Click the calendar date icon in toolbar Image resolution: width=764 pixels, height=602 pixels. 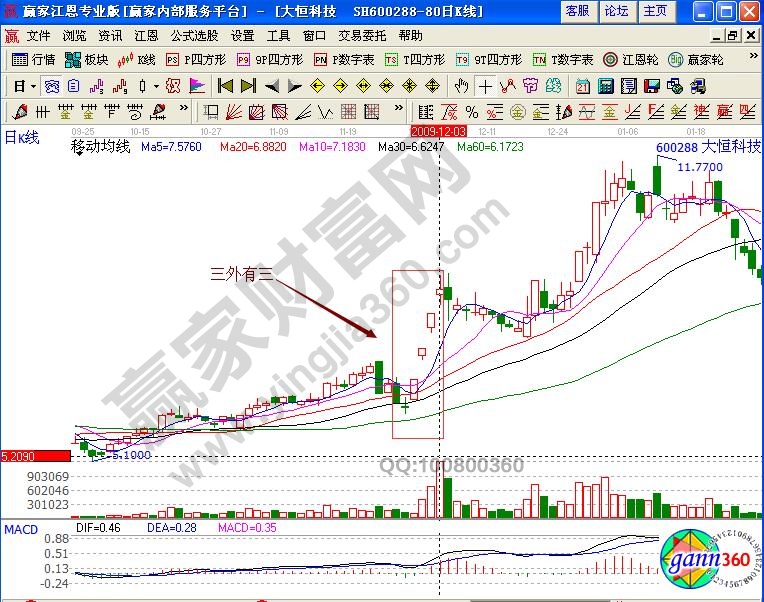coord(583,85)
